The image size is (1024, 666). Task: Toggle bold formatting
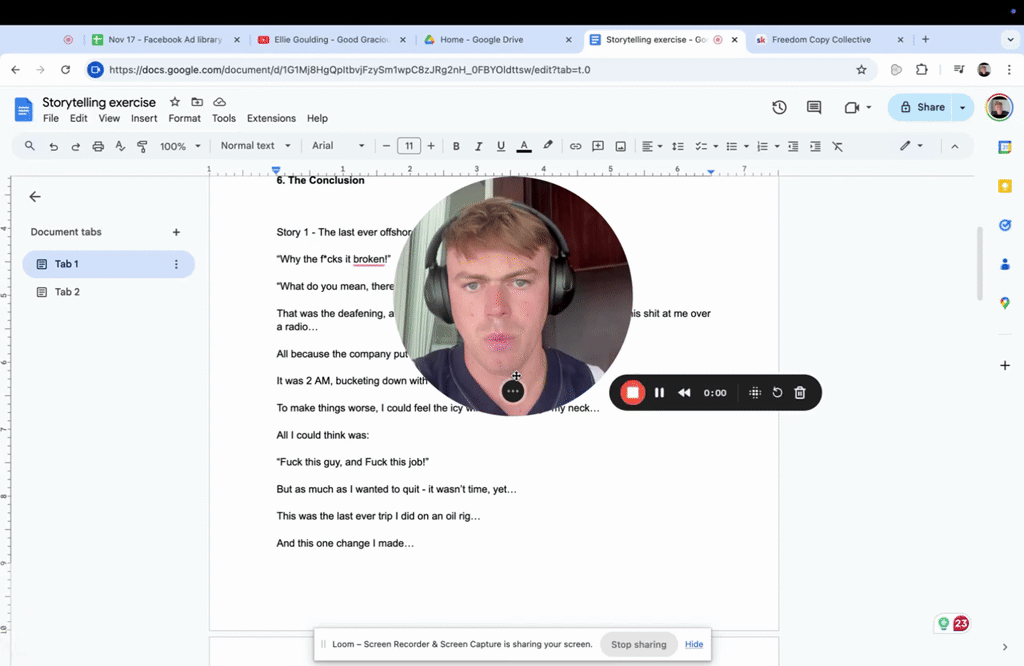pyautogui.click(x=456, y=145)
